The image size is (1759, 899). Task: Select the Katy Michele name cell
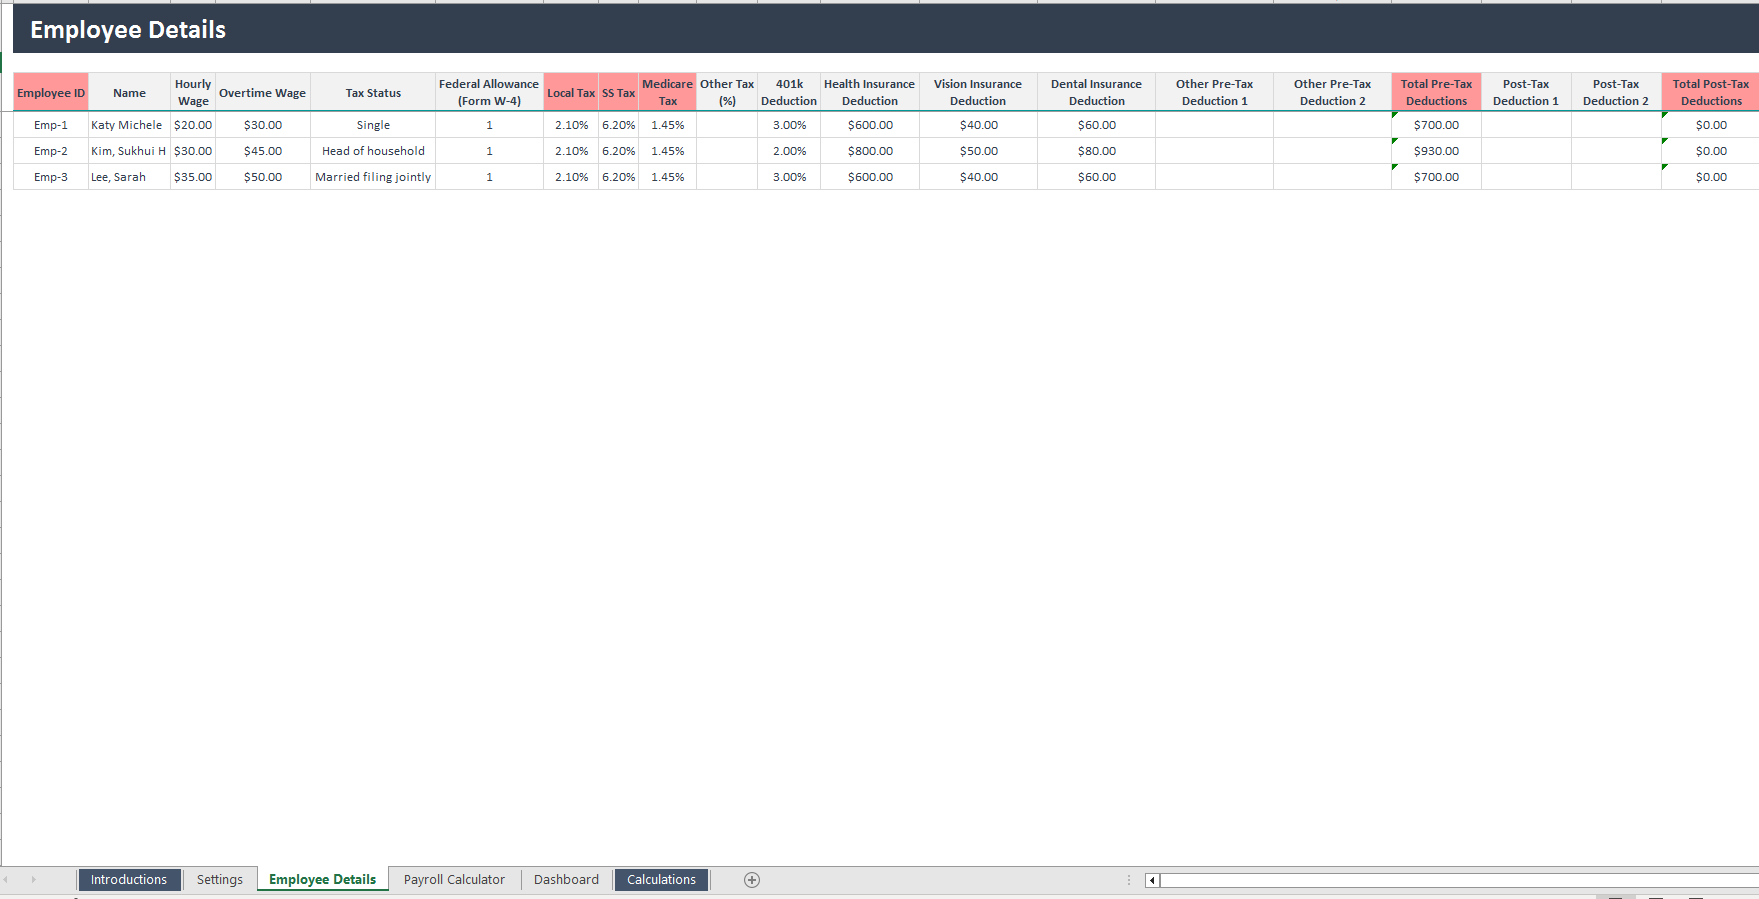pyautogui.click(x=129, y=125)
